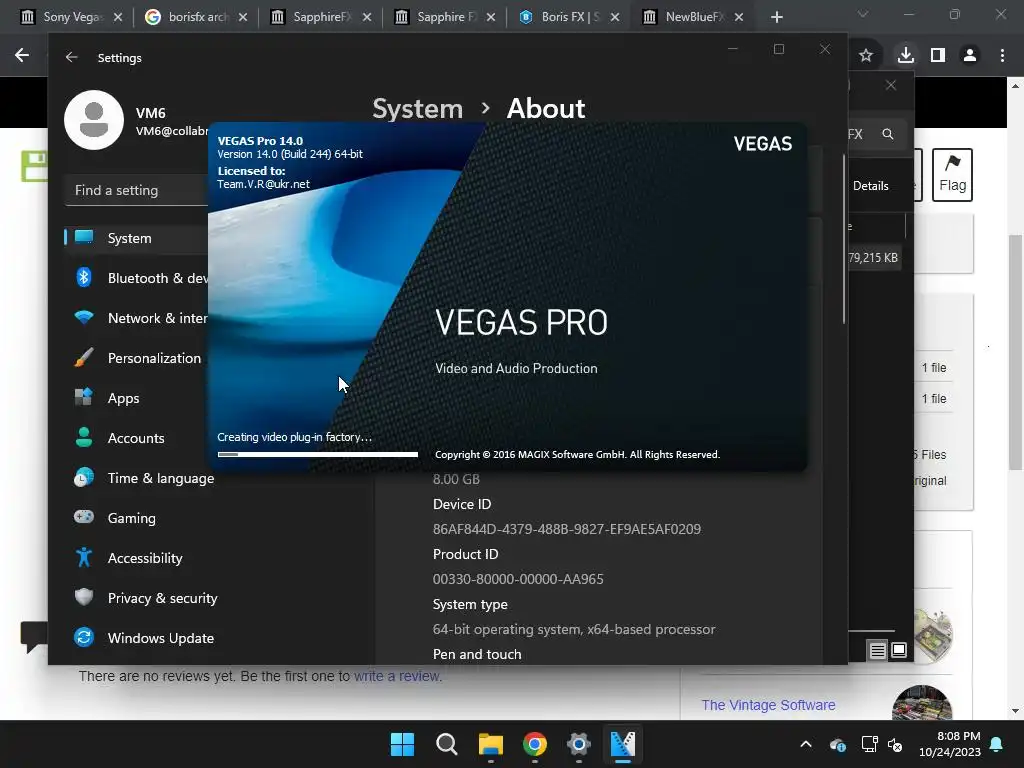Open Chrome downloads icon
1024x768 pixels.
pos(906,55)
